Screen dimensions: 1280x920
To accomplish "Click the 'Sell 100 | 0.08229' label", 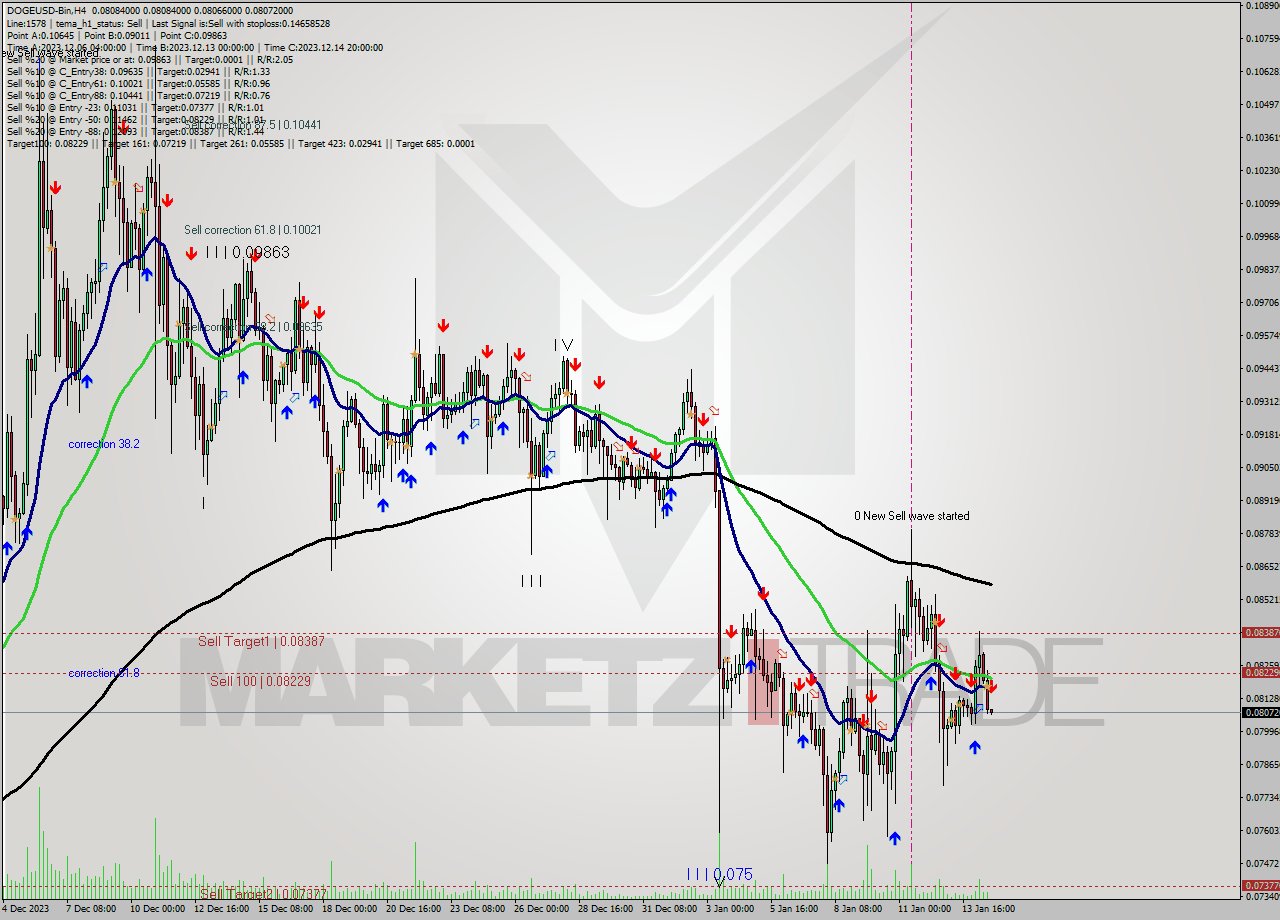I will 260,681.
